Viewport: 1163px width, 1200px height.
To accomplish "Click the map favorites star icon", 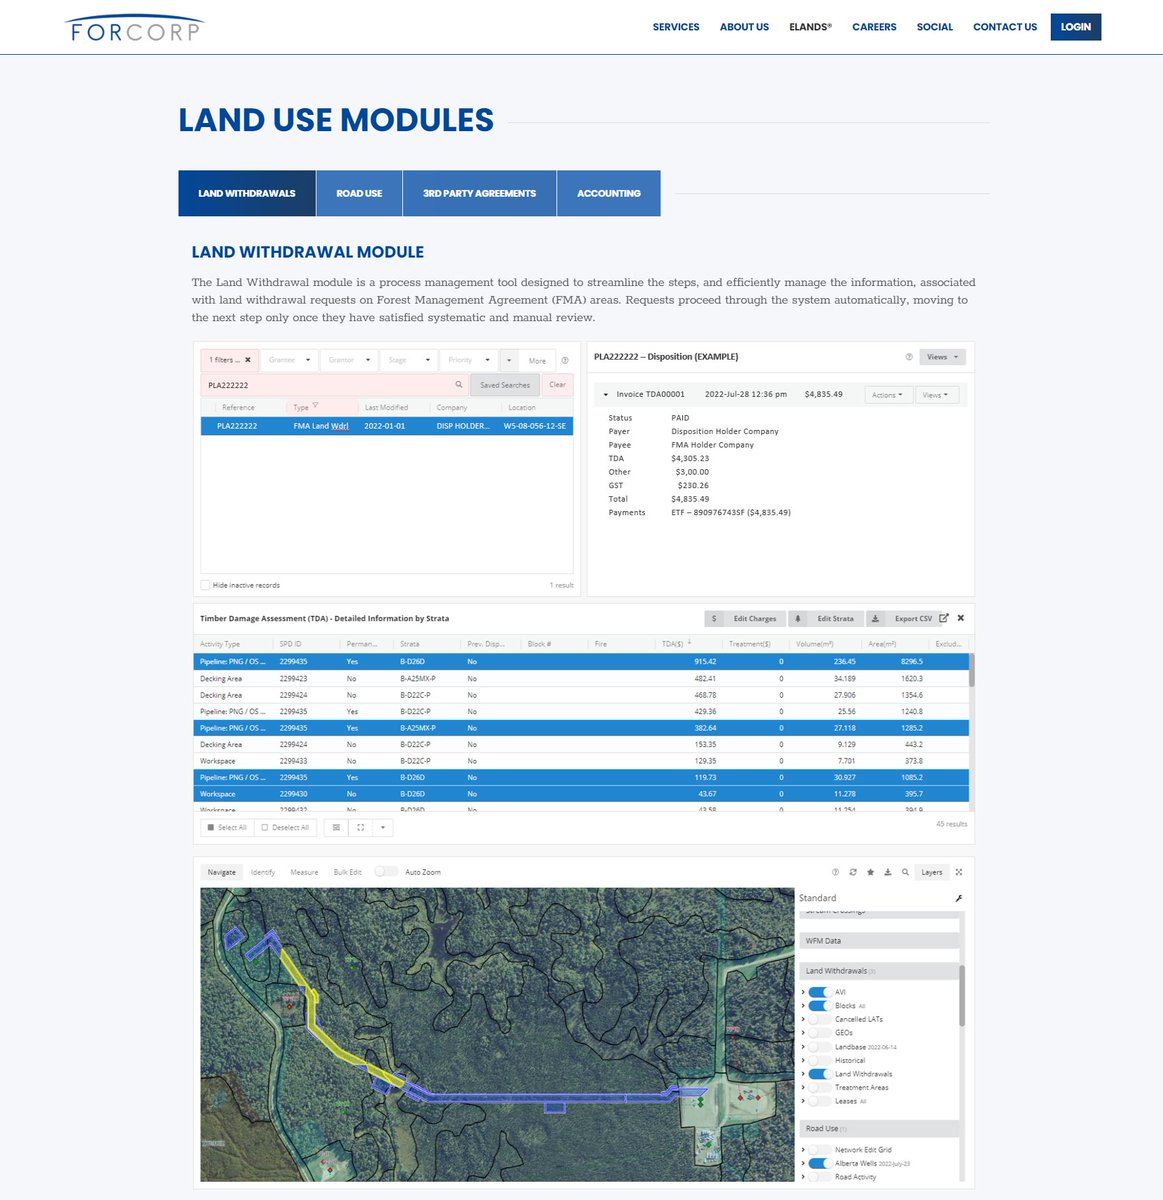I will (870, 872).
